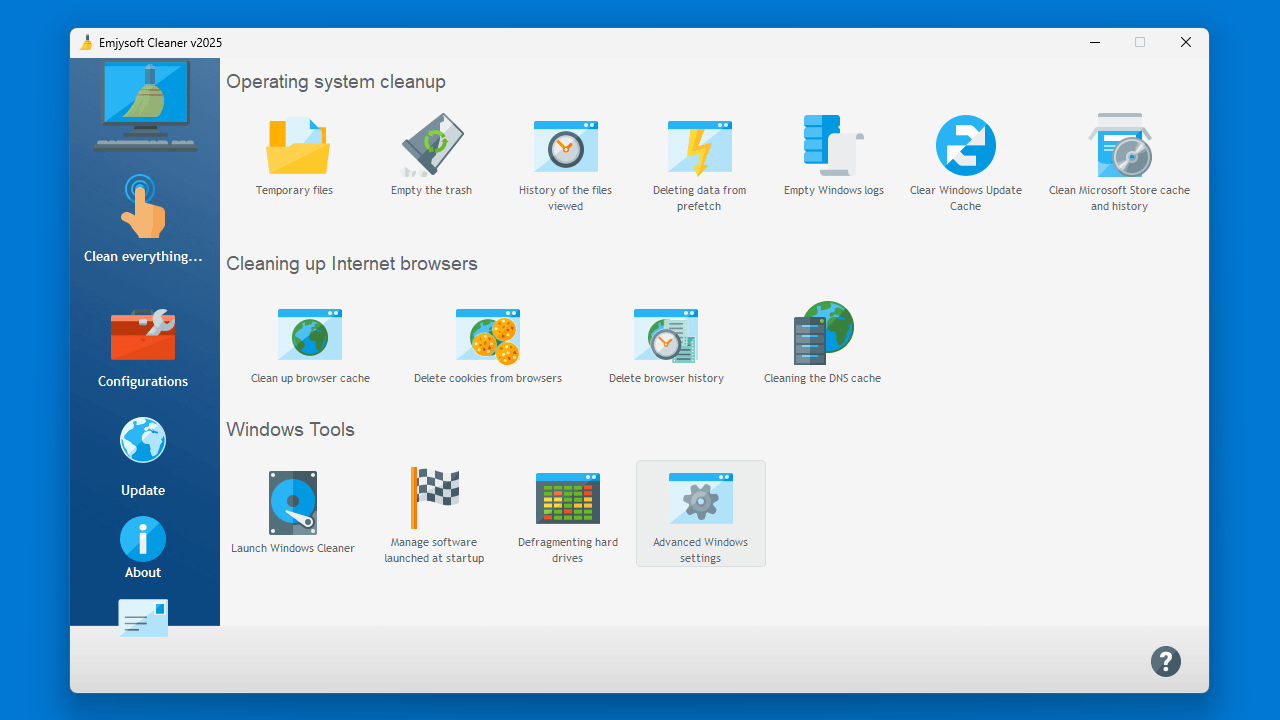Minimize the Emjysoft Cleaner window
The height and width of the screenshot is (720, 1280).
1094,42
